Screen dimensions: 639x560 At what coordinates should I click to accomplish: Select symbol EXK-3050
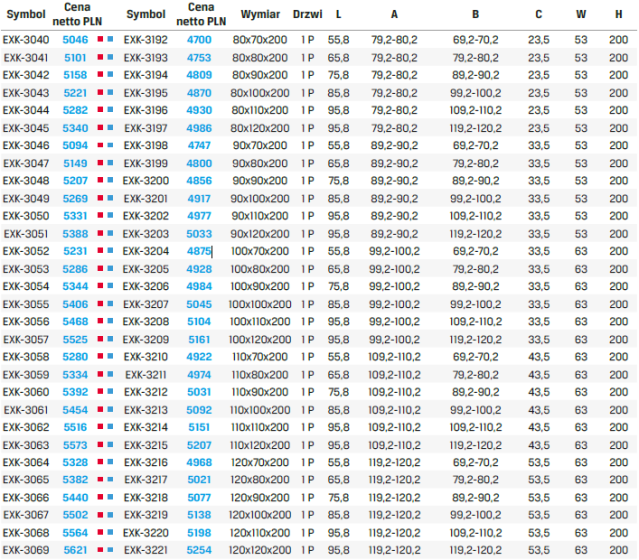(x=26, y=216)
